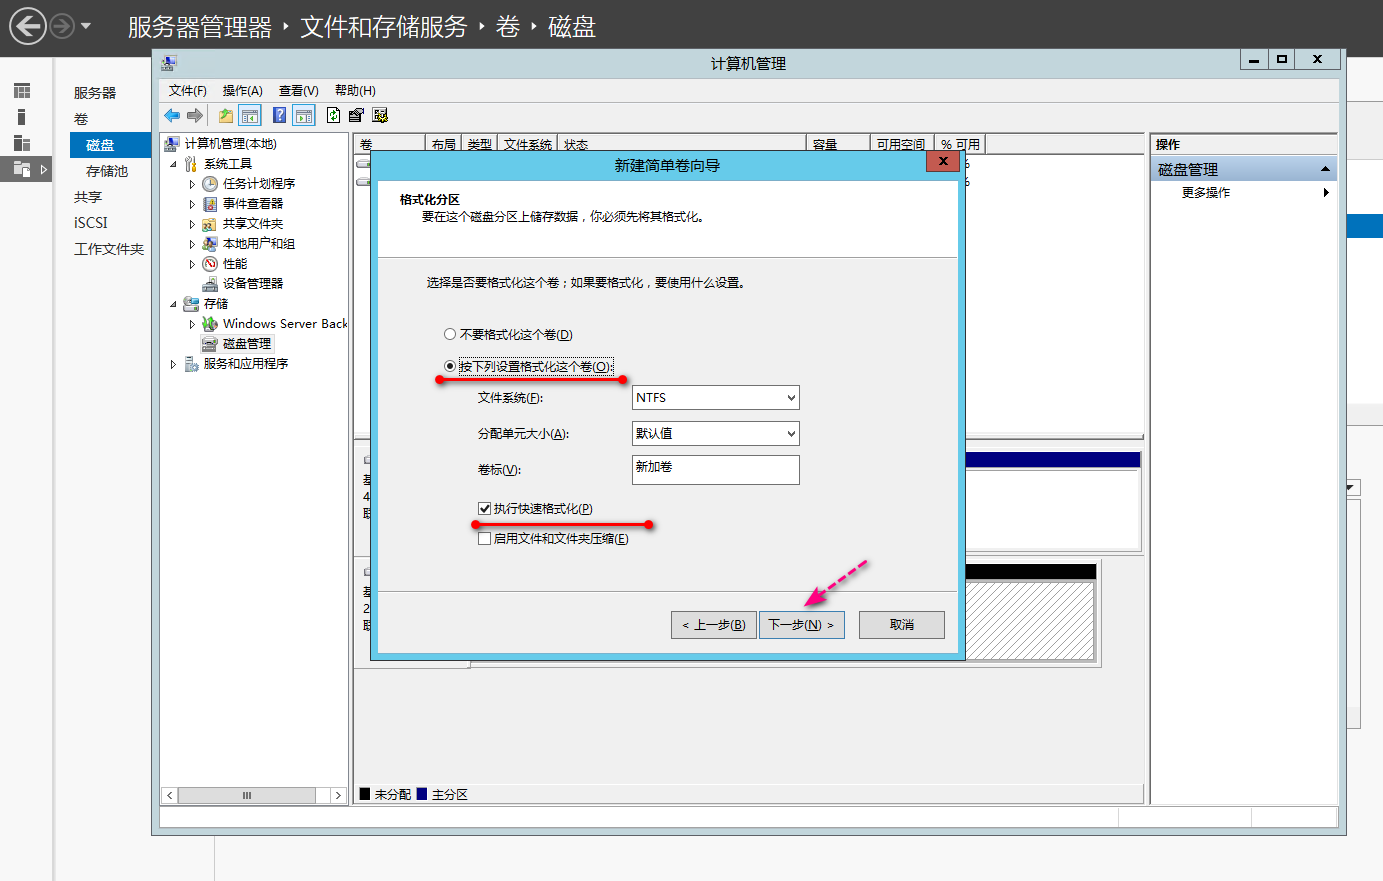Open the Server Manager navigation history dropdown
Screen dimensions: 1383x881
point(86,26)
